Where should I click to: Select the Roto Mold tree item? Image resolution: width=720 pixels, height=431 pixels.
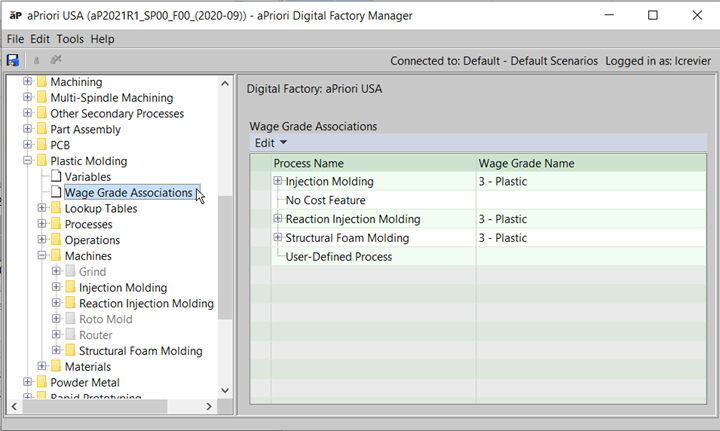106,319
